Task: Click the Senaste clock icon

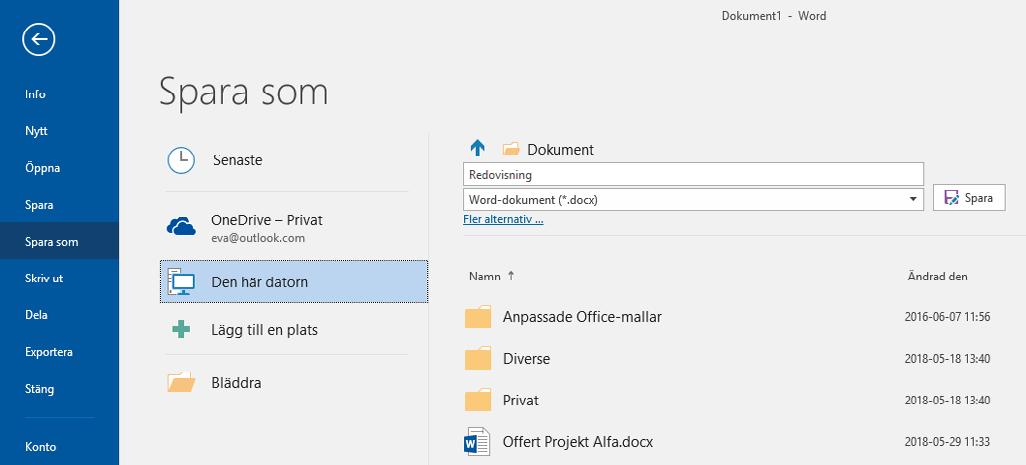Action: [181, 160]
